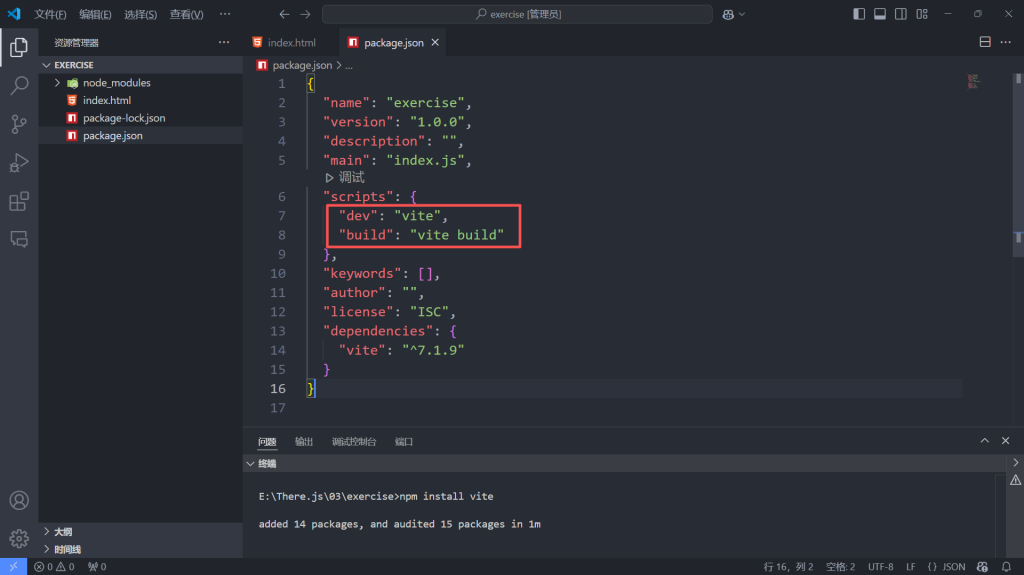Open the Copilot dropdown arrow in title bar
The image size is (1024, 575).
click(x=744, y=15)
